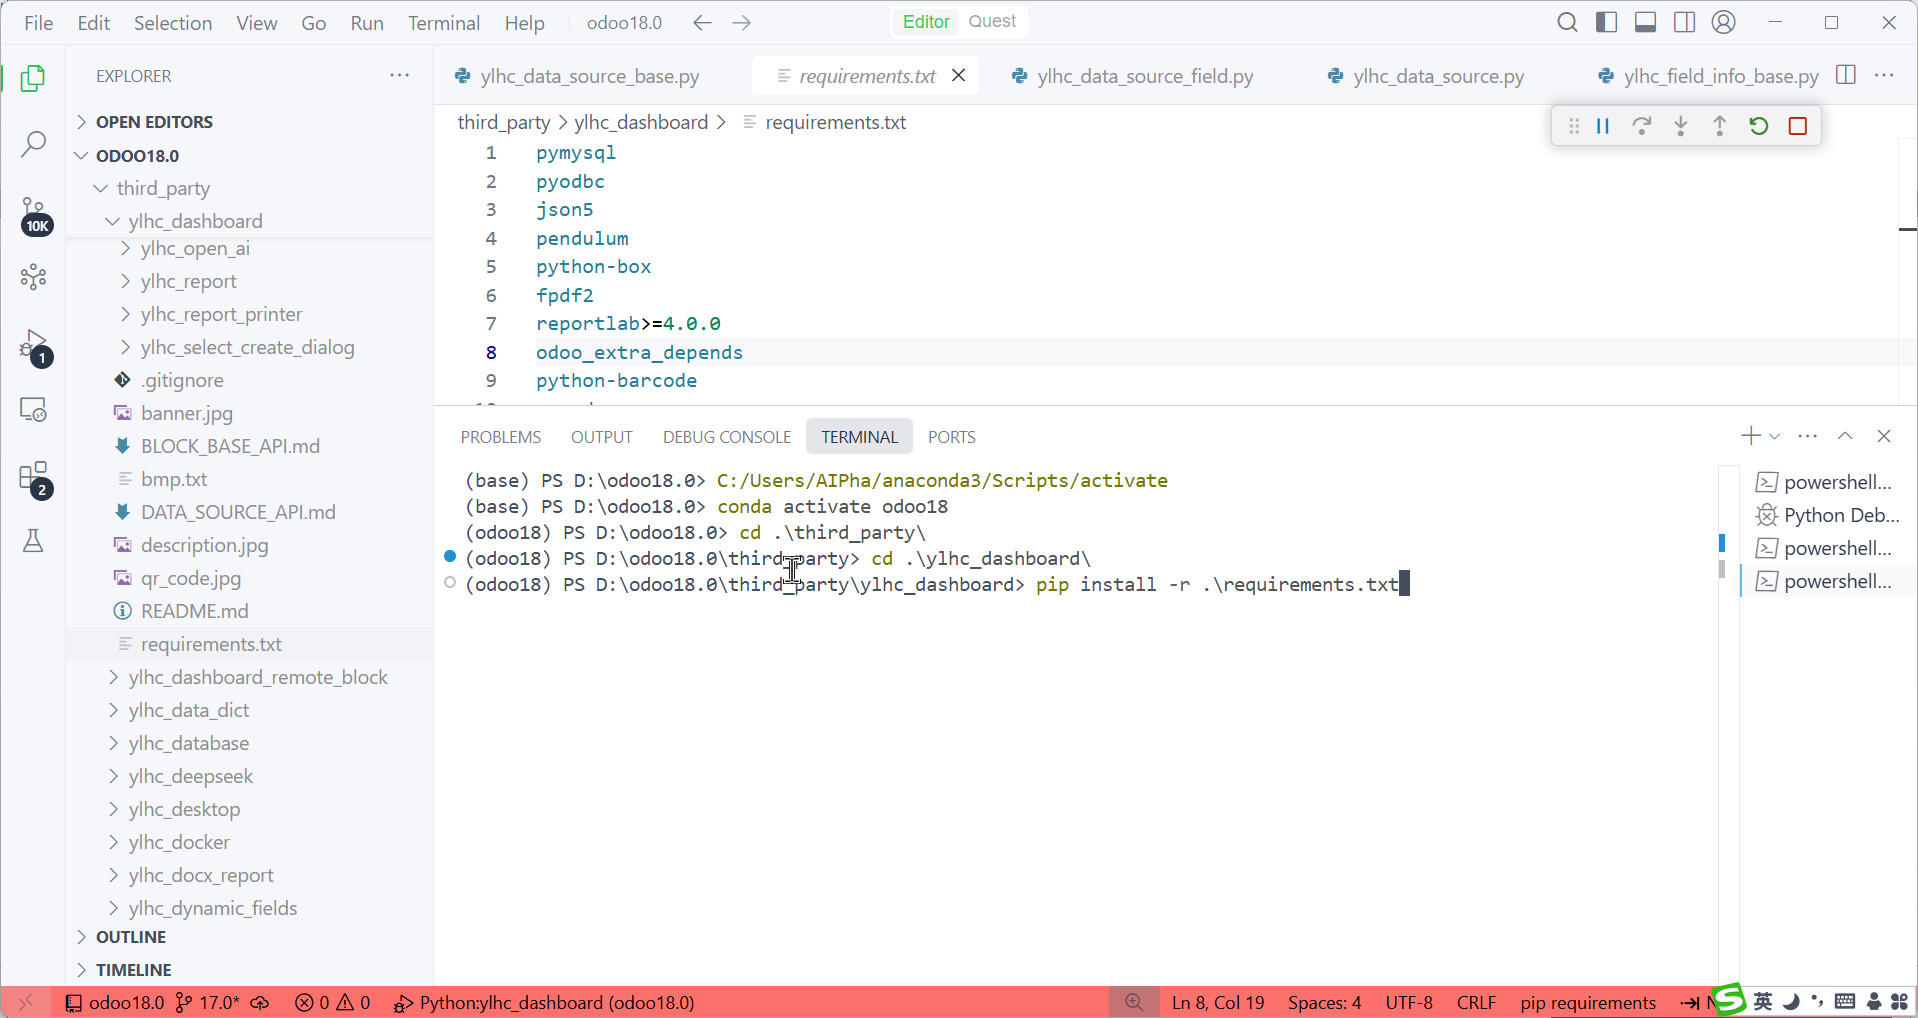Switch to Quest mode

[991, 21]
